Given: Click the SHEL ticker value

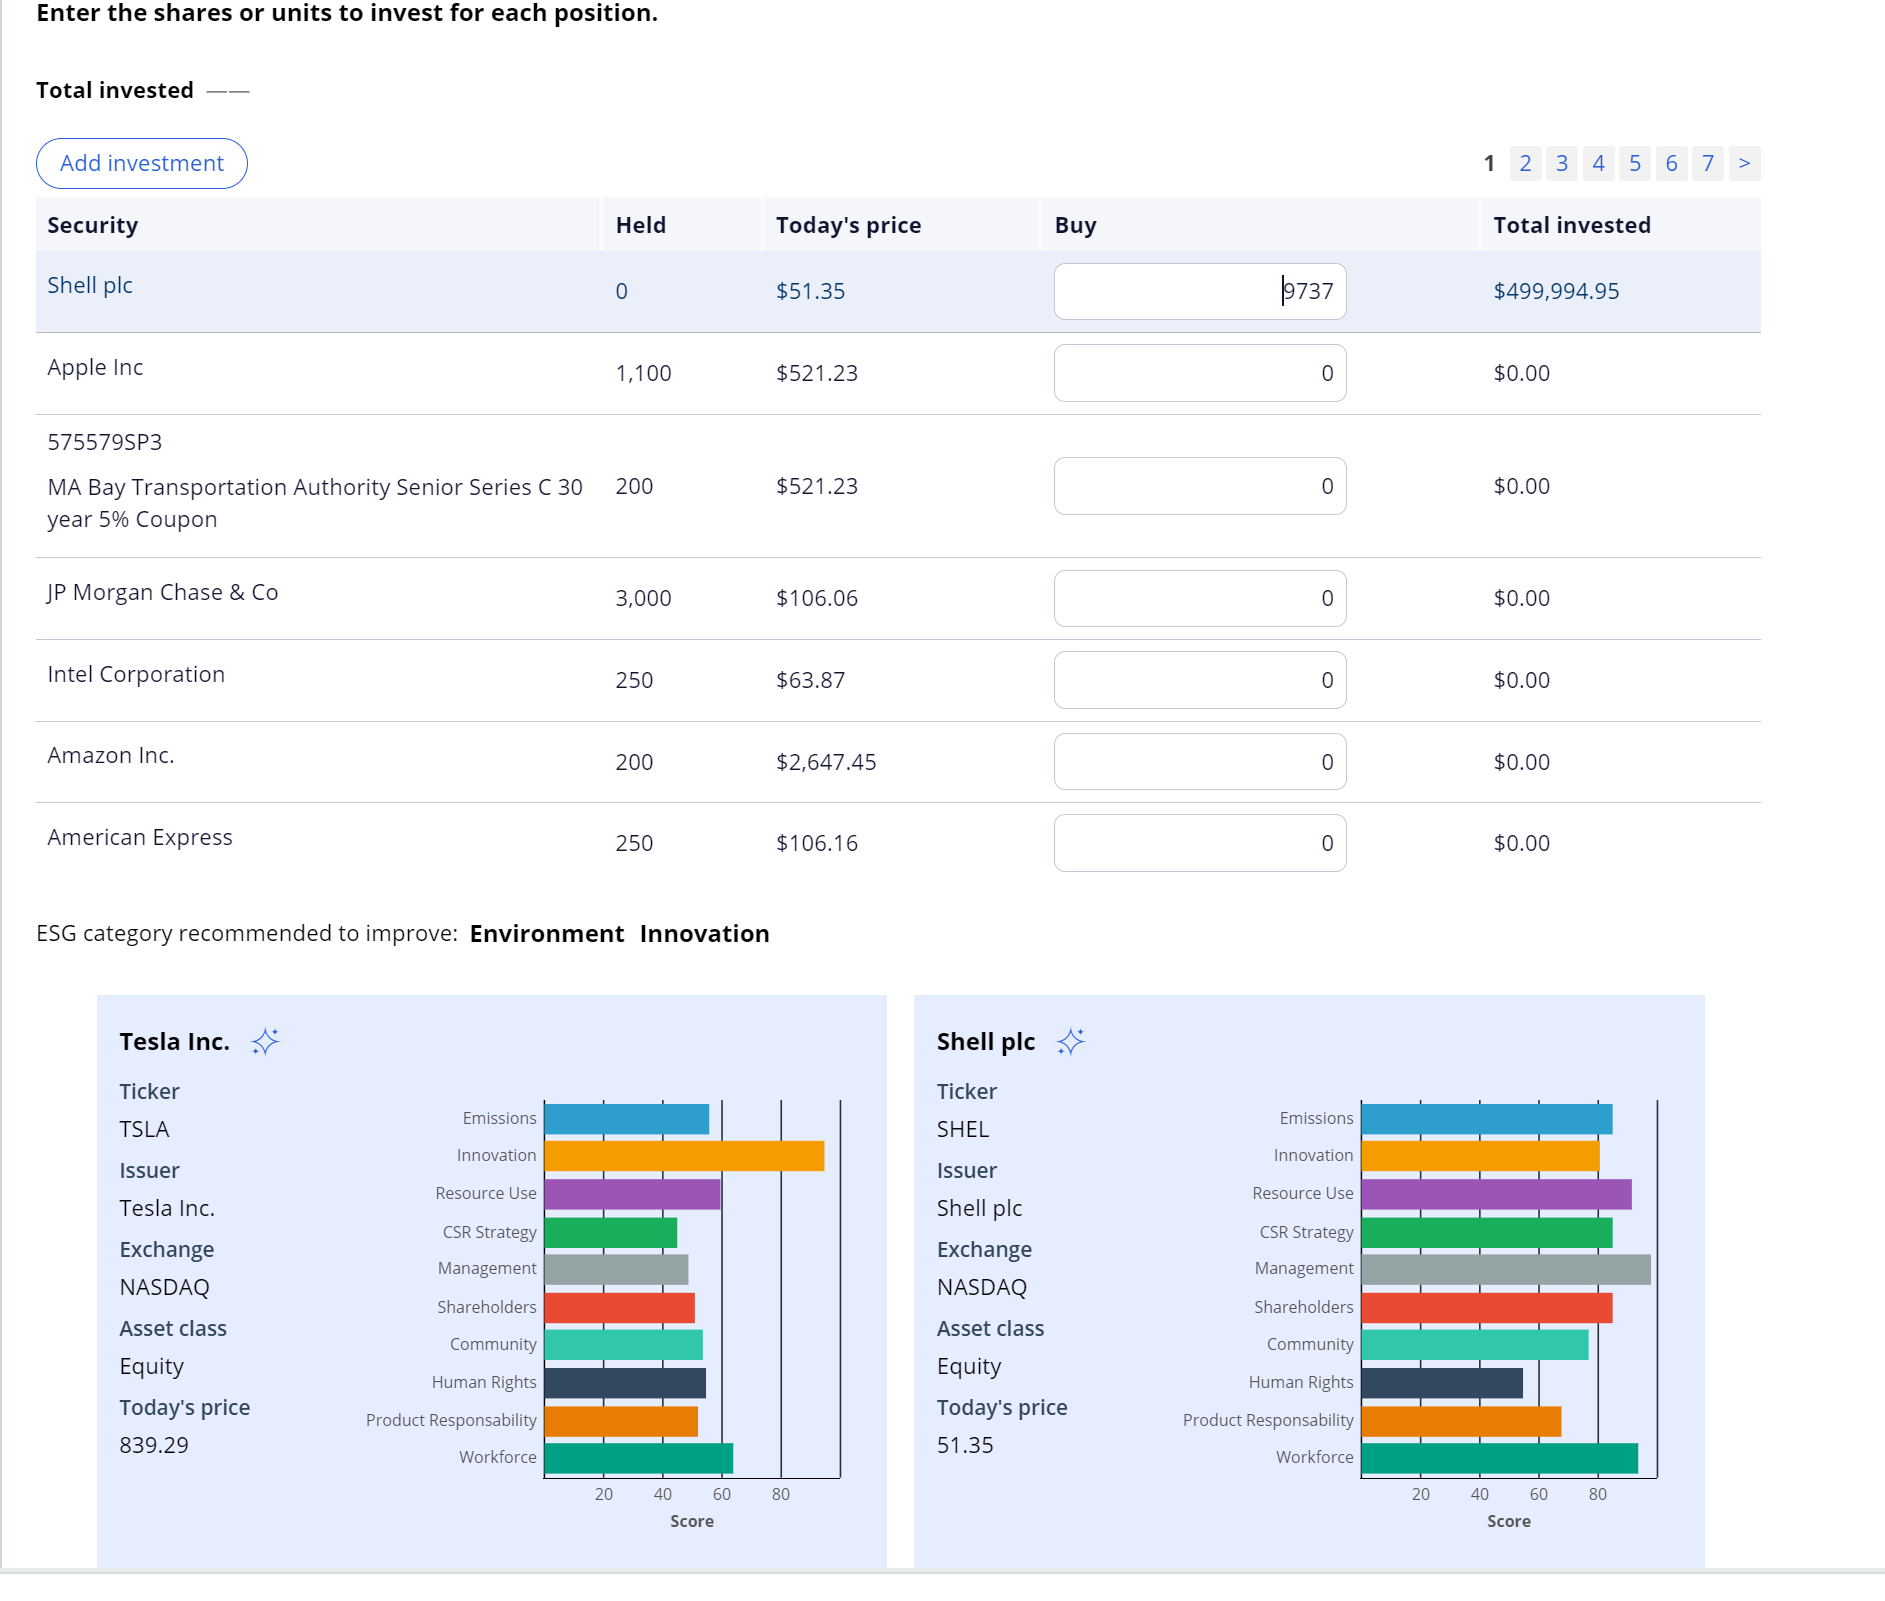Looking at the screenshot, I should pyautogui.click(x=962, y=1129).
